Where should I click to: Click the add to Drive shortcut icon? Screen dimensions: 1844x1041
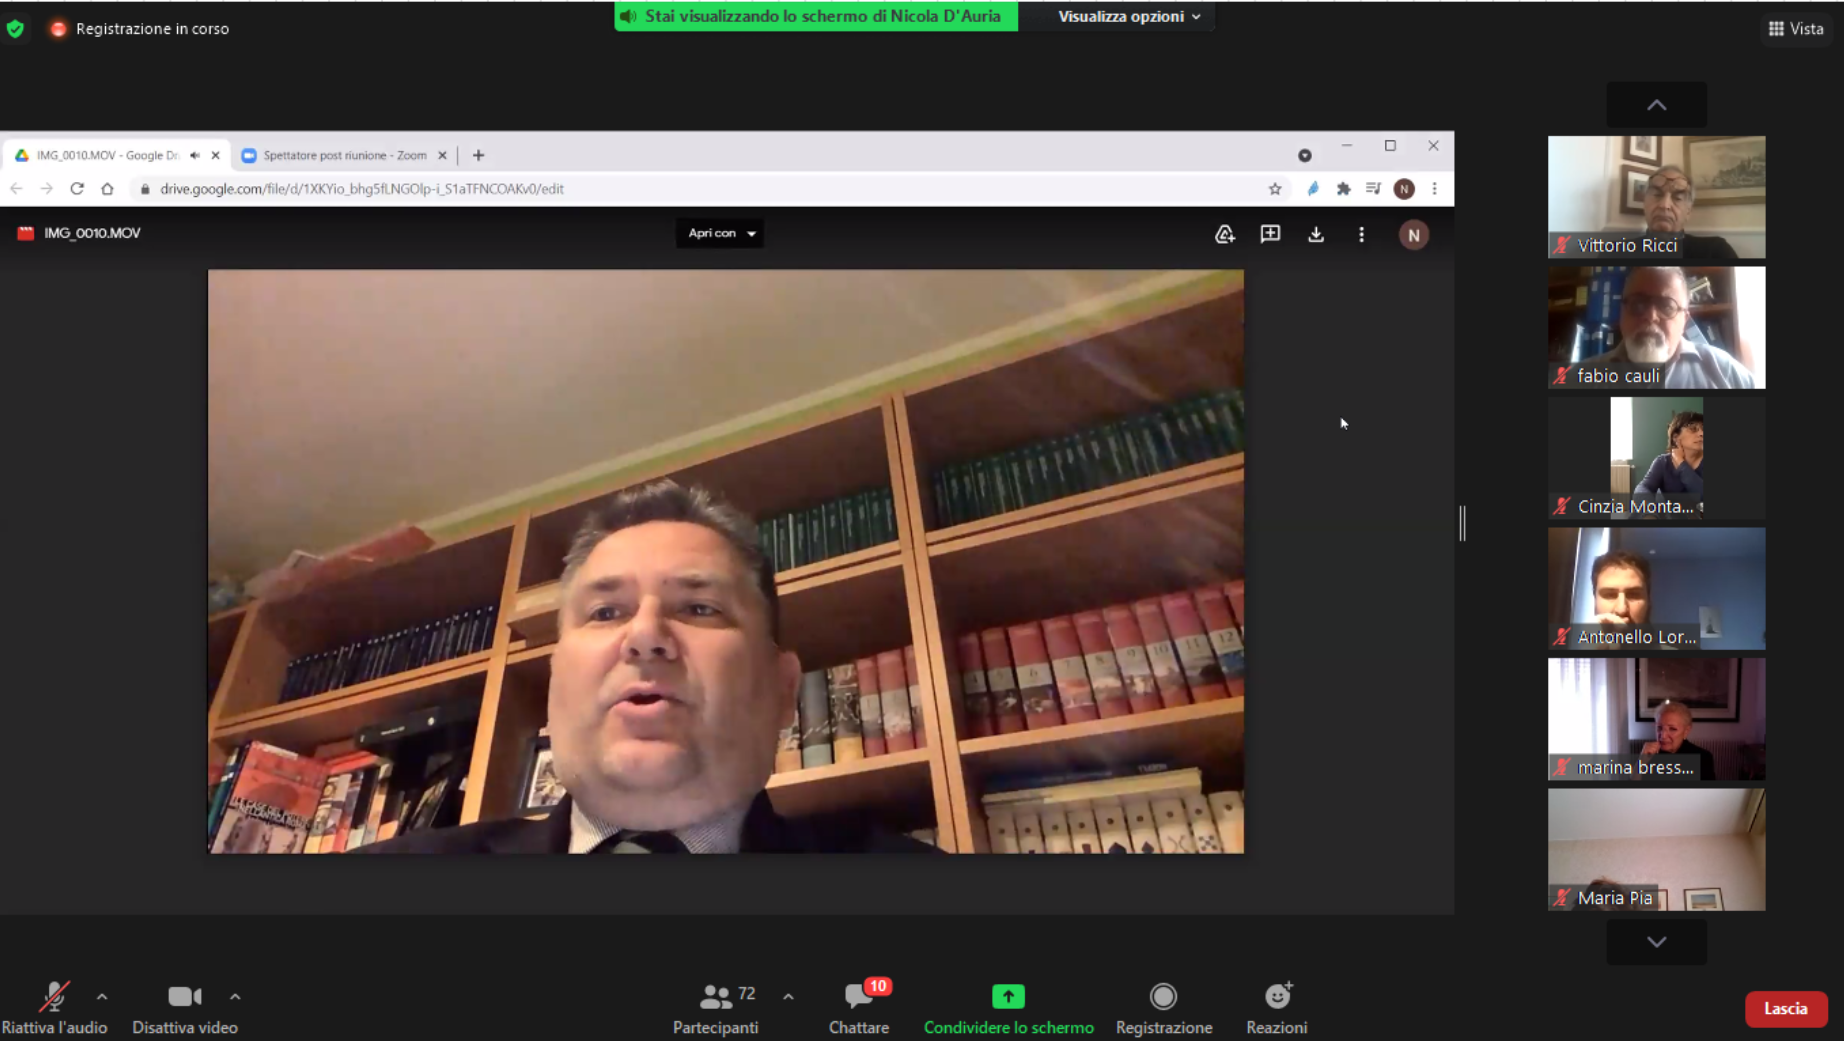pyautogui.click(x=1224, y=234)
